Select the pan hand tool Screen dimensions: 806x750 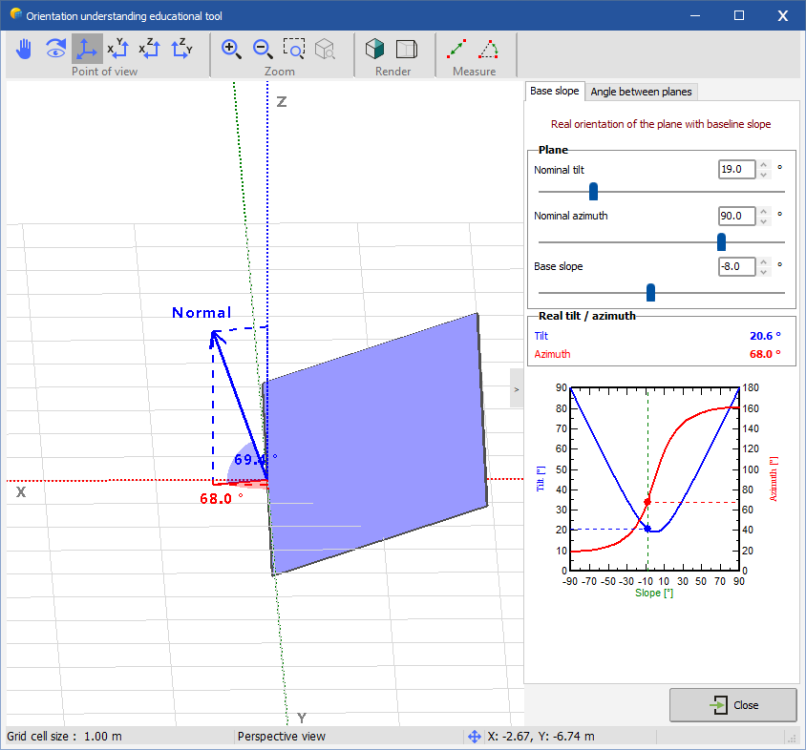pos(25,49)
